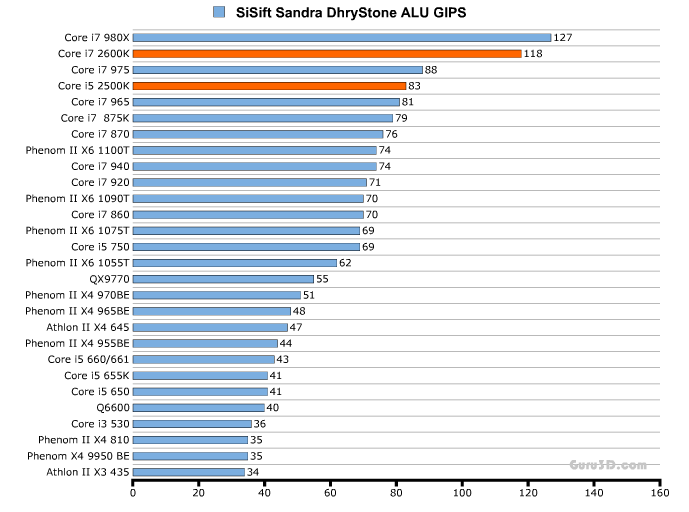The width and height of the screenshot is (689, 512).
Task: Click the value 79 for Core i7 875K
Action: pyautogui.click(x=401, y=118)
